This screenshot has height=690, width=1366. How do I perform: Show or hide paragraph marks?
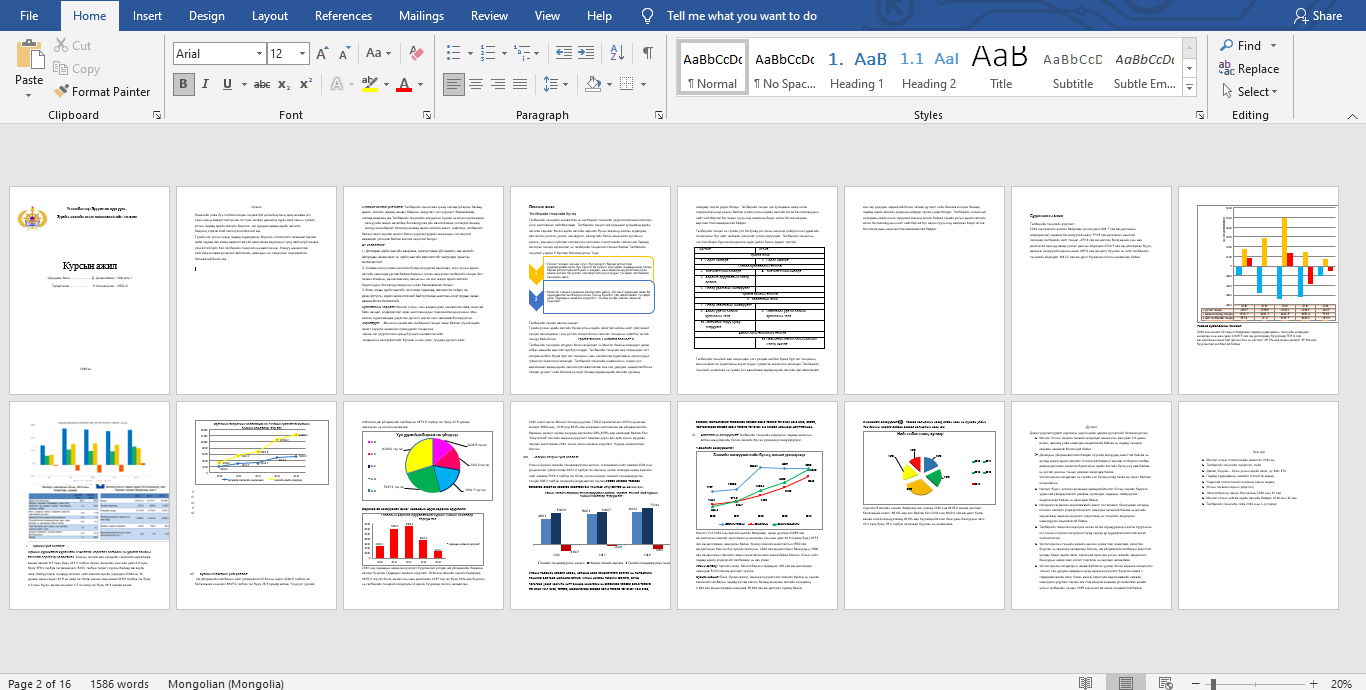648,54
